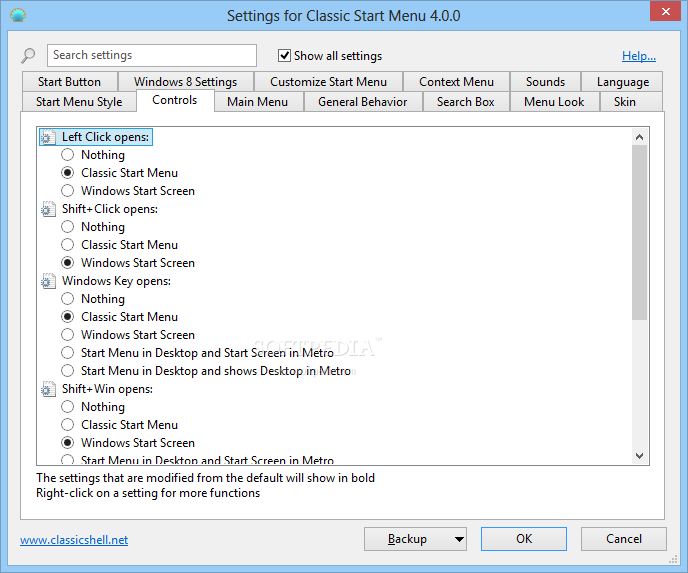The image size is (688, 573).
Task: Select the Windows Key opens: setting label
Action: coord(116,281)
